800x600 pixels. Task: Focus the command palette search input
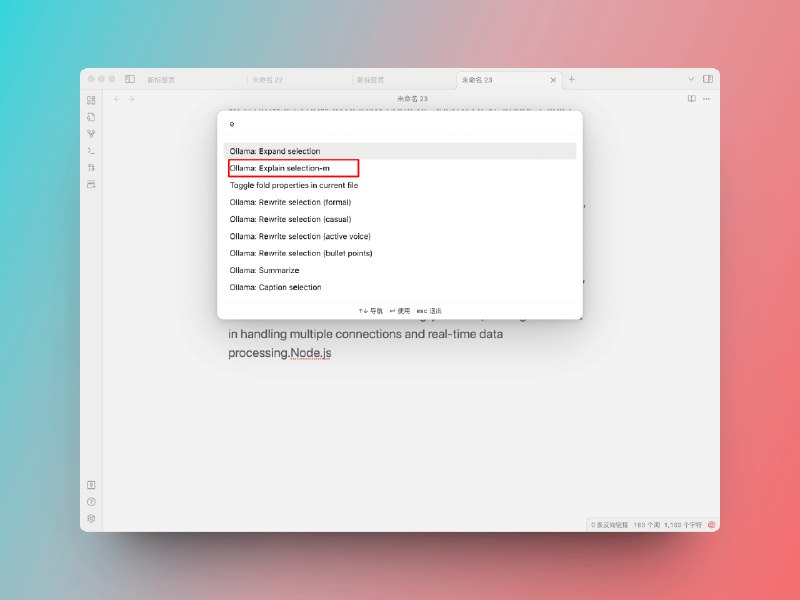pos(399,124)
